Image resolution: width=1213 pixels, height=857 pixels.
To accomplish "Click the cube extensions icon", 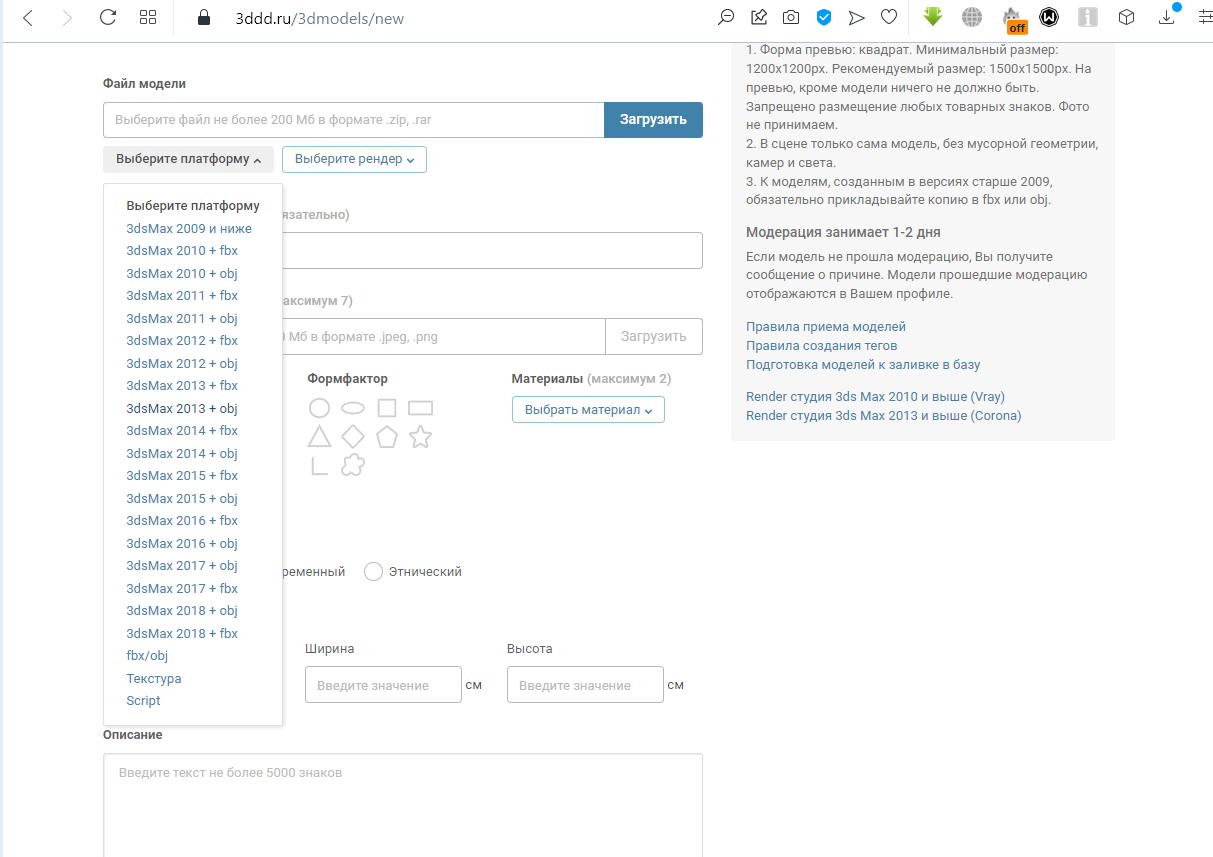I will 1126,17.
